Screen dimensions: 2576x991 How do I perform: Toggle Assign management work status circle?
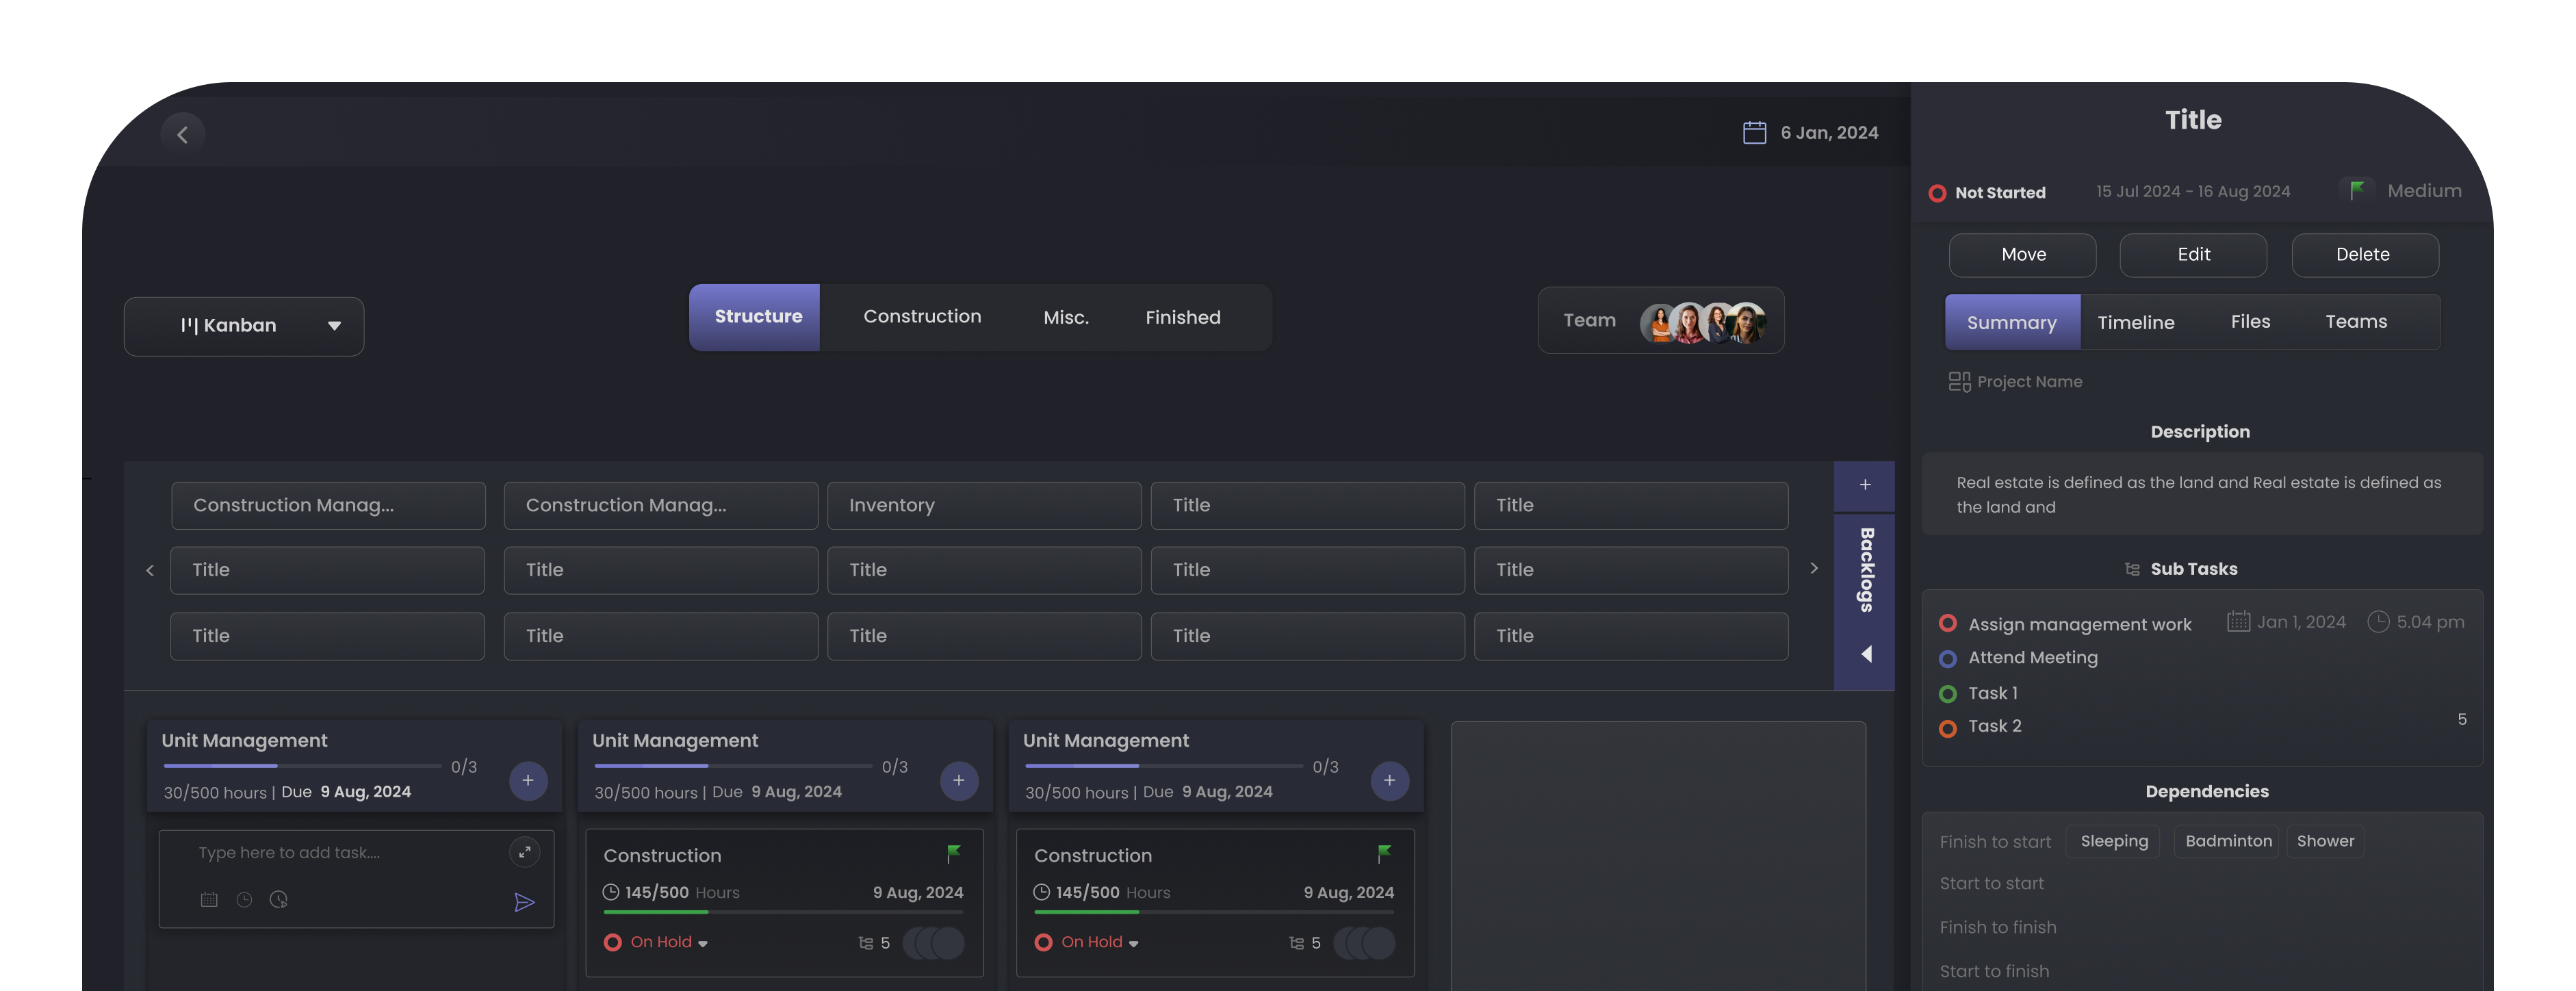click(x=1947, y=623)
